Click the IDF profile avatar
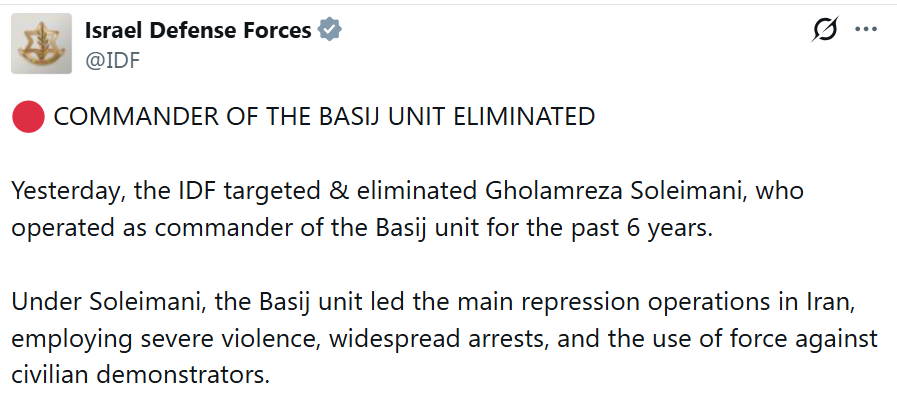The image size is (897, 400). coord(41,44)
